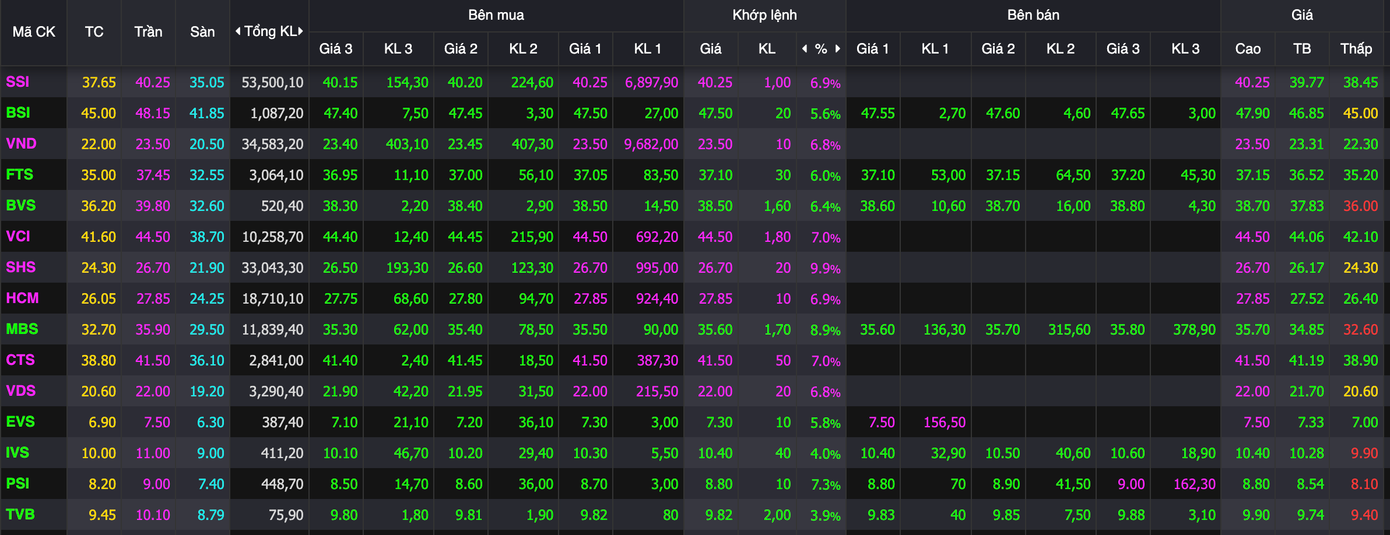Click the left arrow beside % column
Screen dimensions: 1390x535
click(804, 48)
